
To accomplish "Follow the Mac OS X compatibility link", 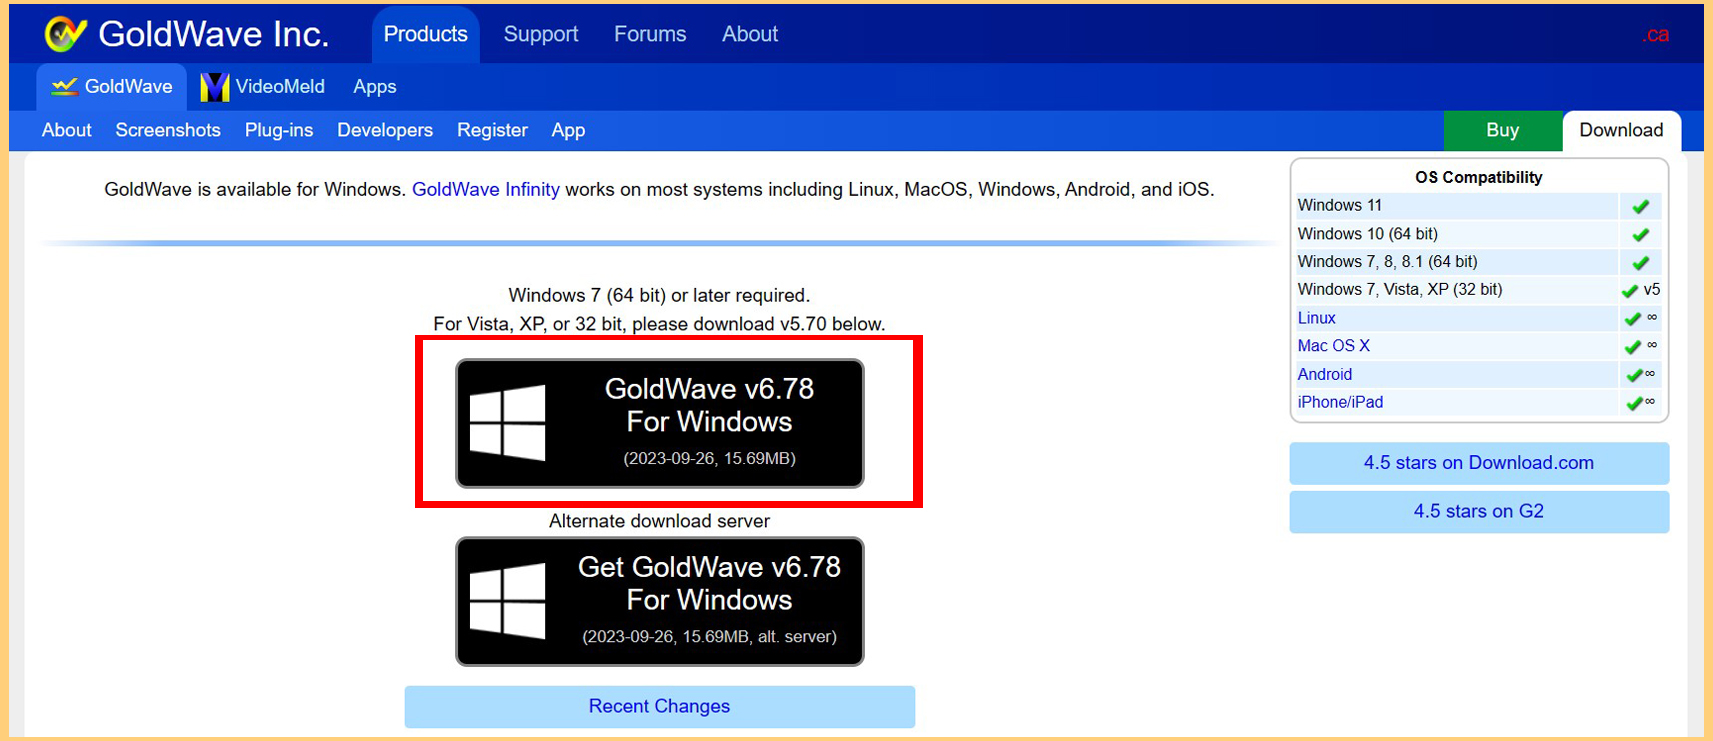I will click(x=1334, y=346).
